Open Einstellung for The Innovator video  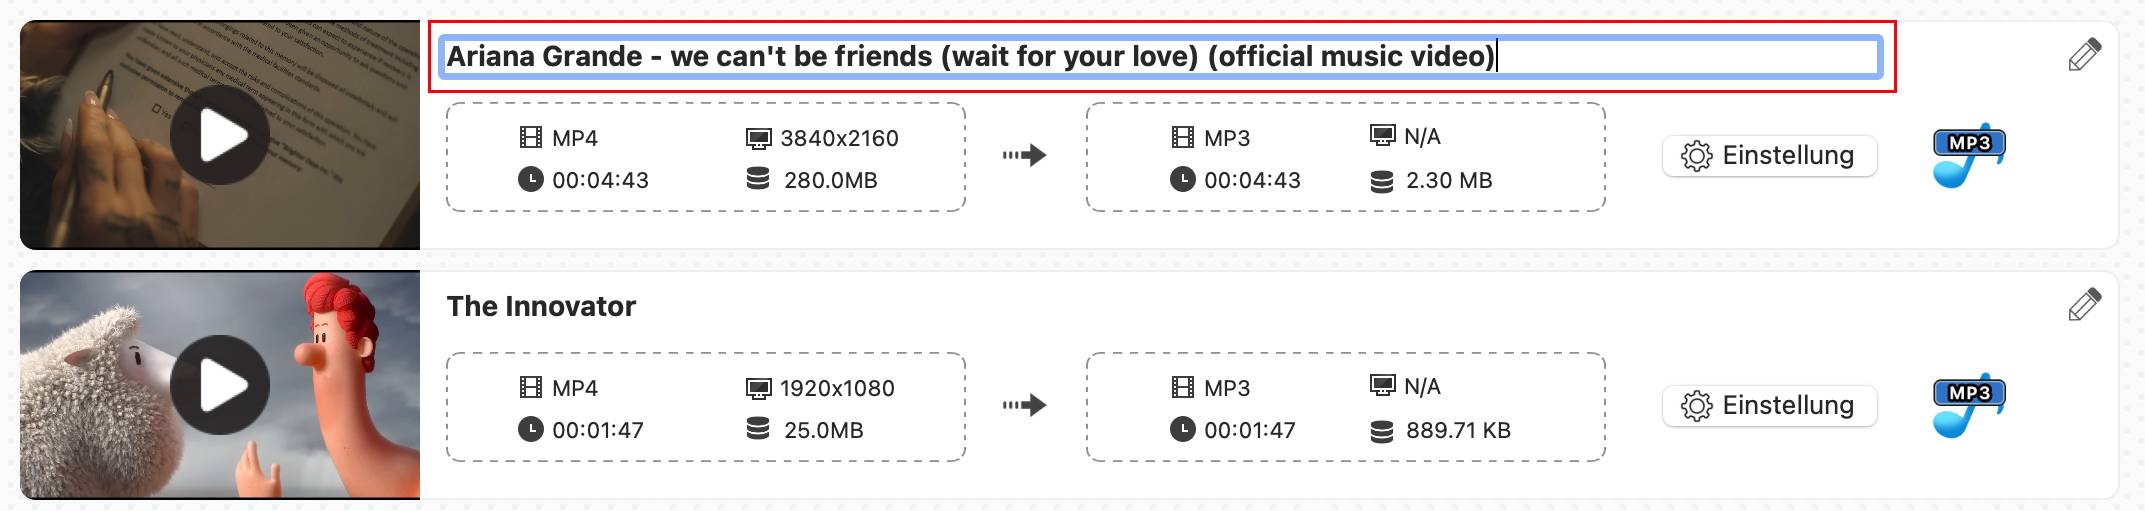[1769, 406]
